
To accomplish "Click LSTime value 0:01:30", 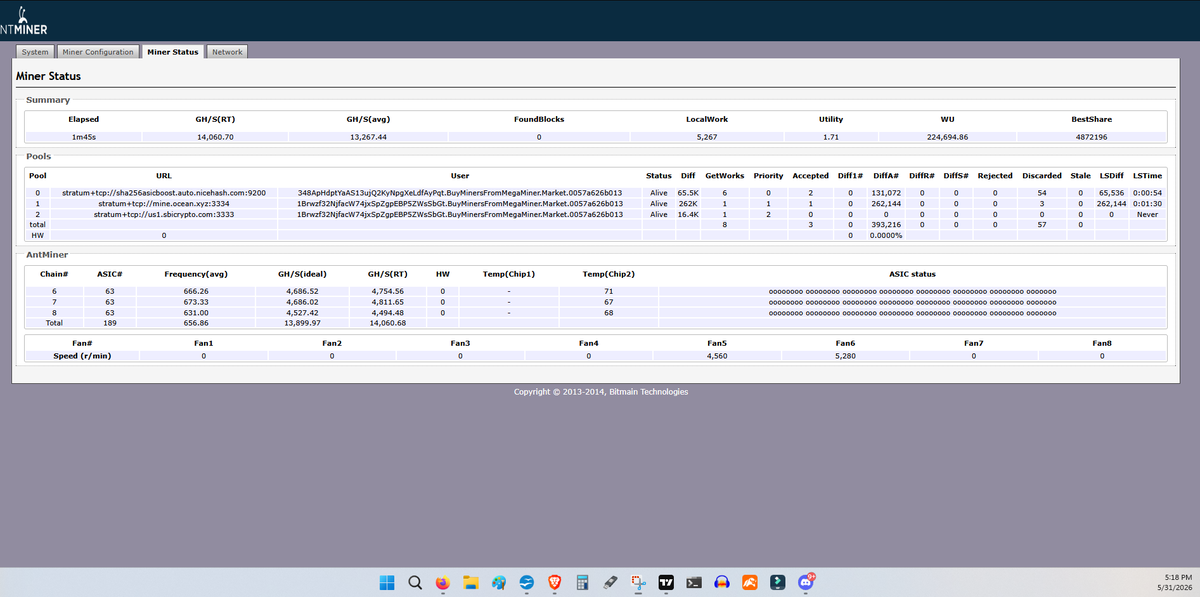I will tap(1147, 203).
